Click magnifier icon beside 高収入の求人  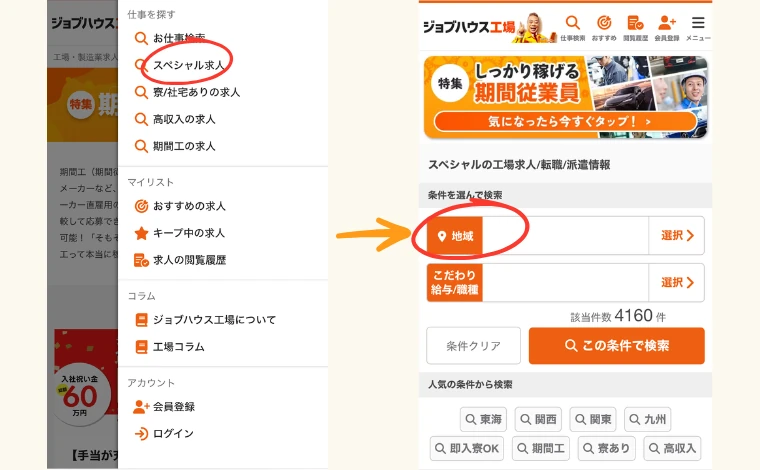point(141,119)
